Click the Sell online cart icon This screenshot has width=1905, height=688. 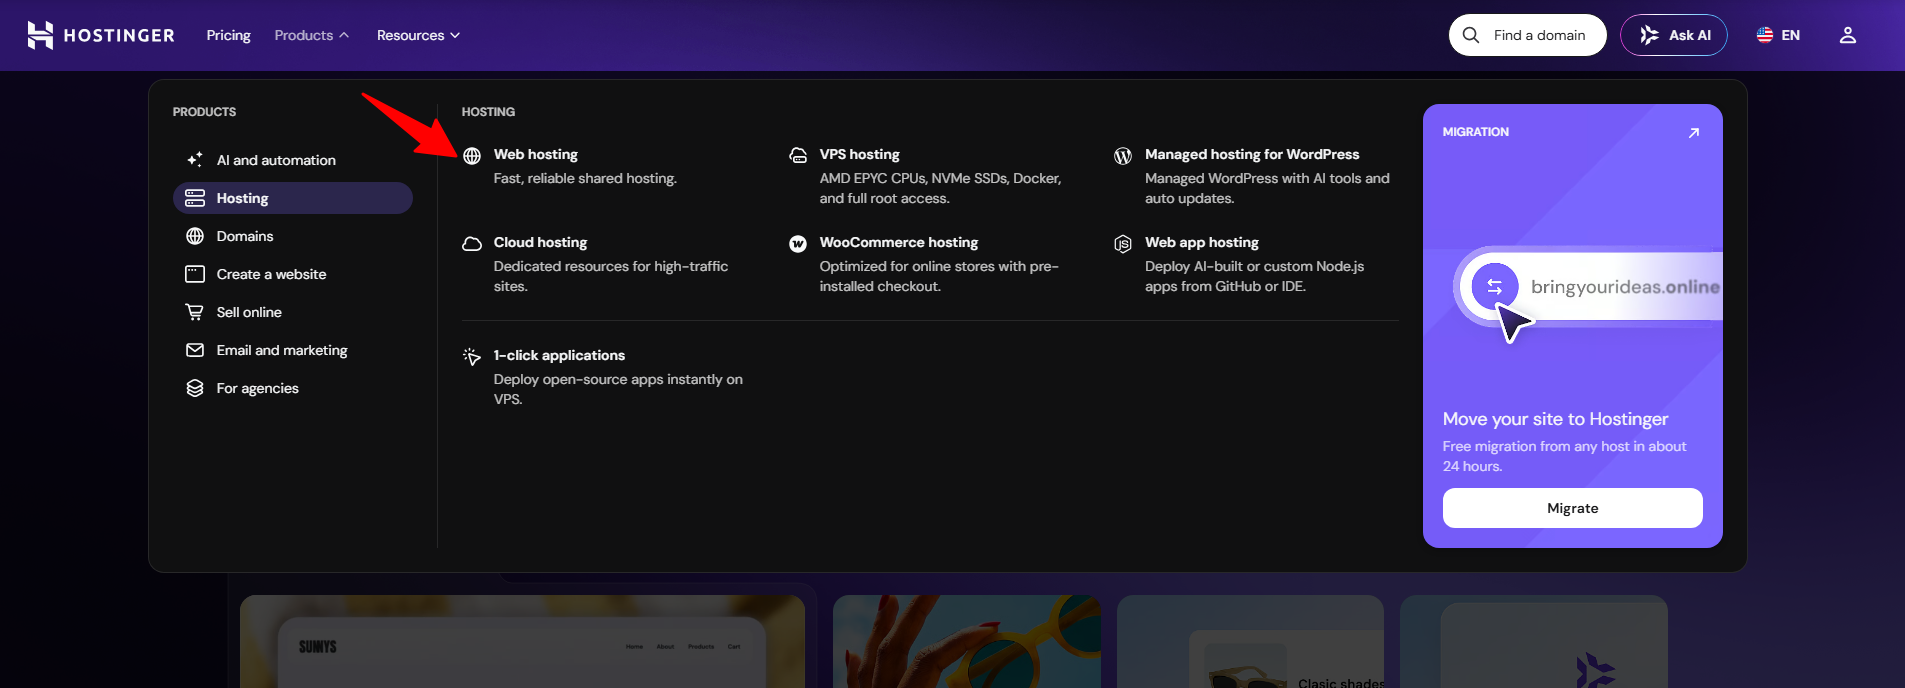point(195,312)
